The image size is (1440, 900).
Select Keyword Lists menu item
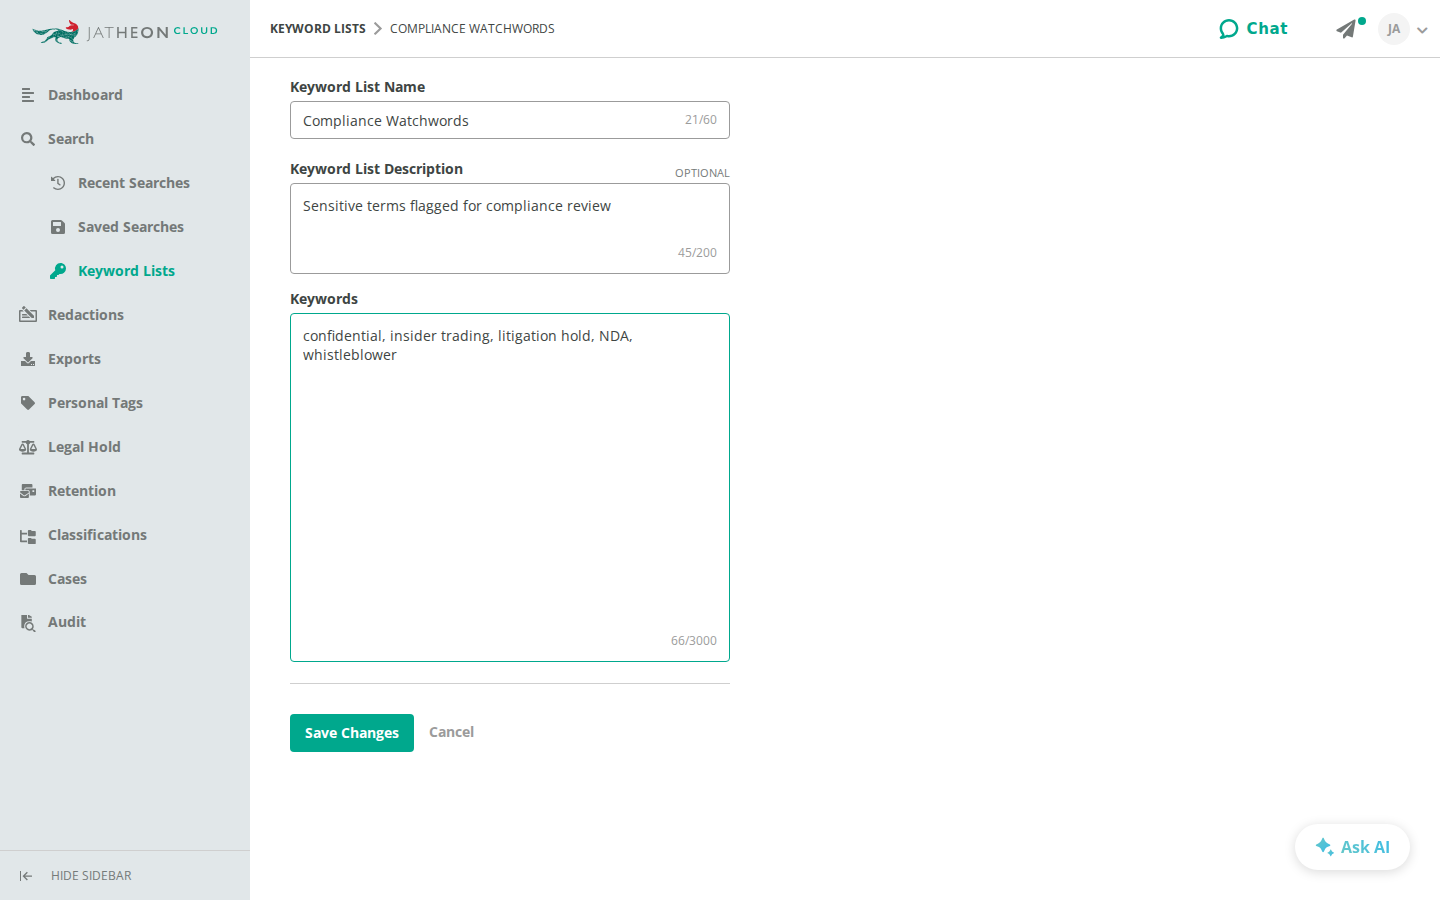pos(126,271)
